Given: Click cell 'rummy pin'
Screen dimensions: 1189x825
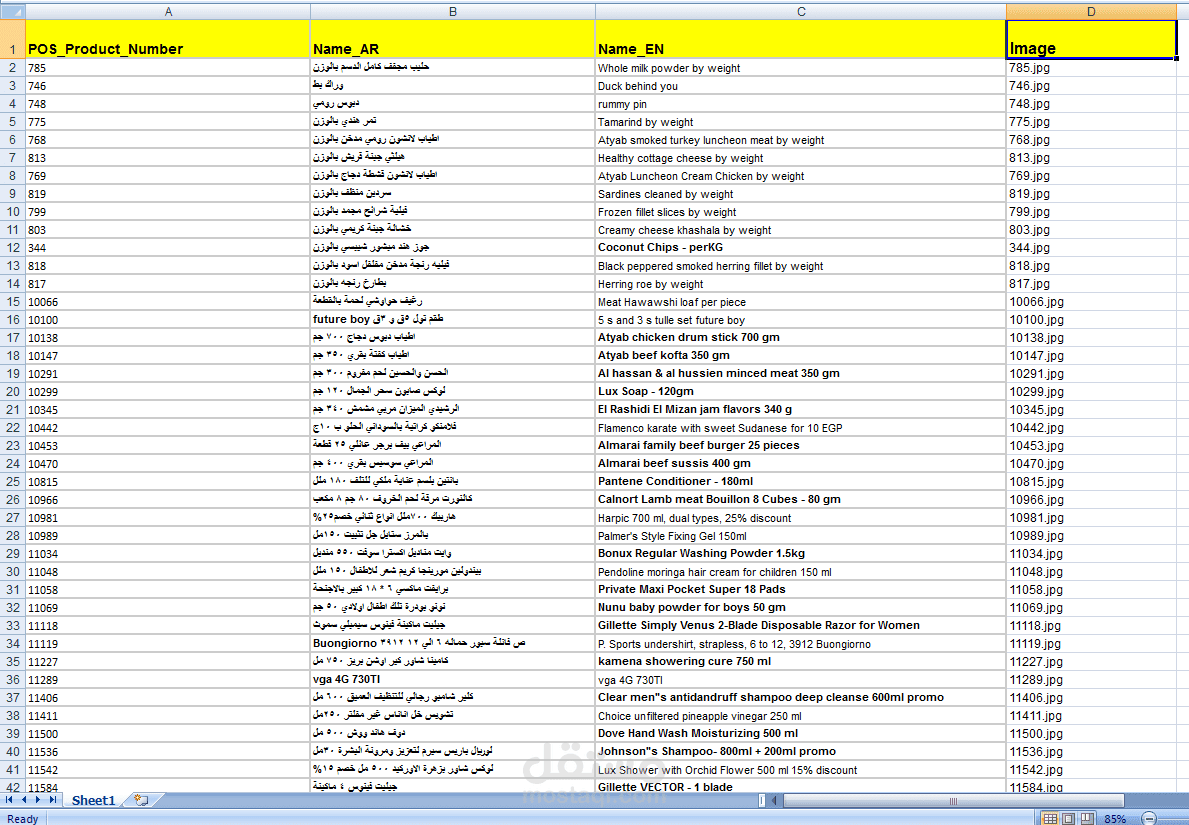Looking at the screenshot, I should click(801, 104).
